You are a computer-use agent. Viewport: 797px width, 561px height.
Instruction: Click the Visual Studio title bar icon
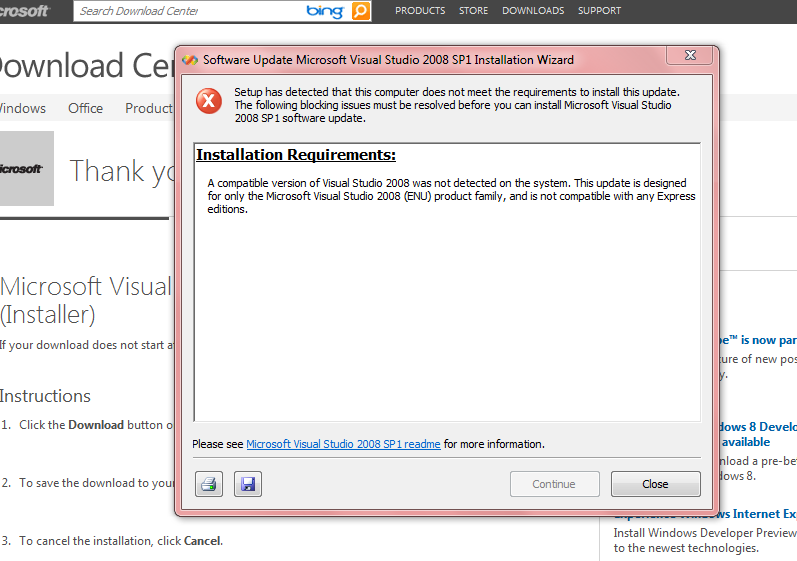tap(190, 60)
